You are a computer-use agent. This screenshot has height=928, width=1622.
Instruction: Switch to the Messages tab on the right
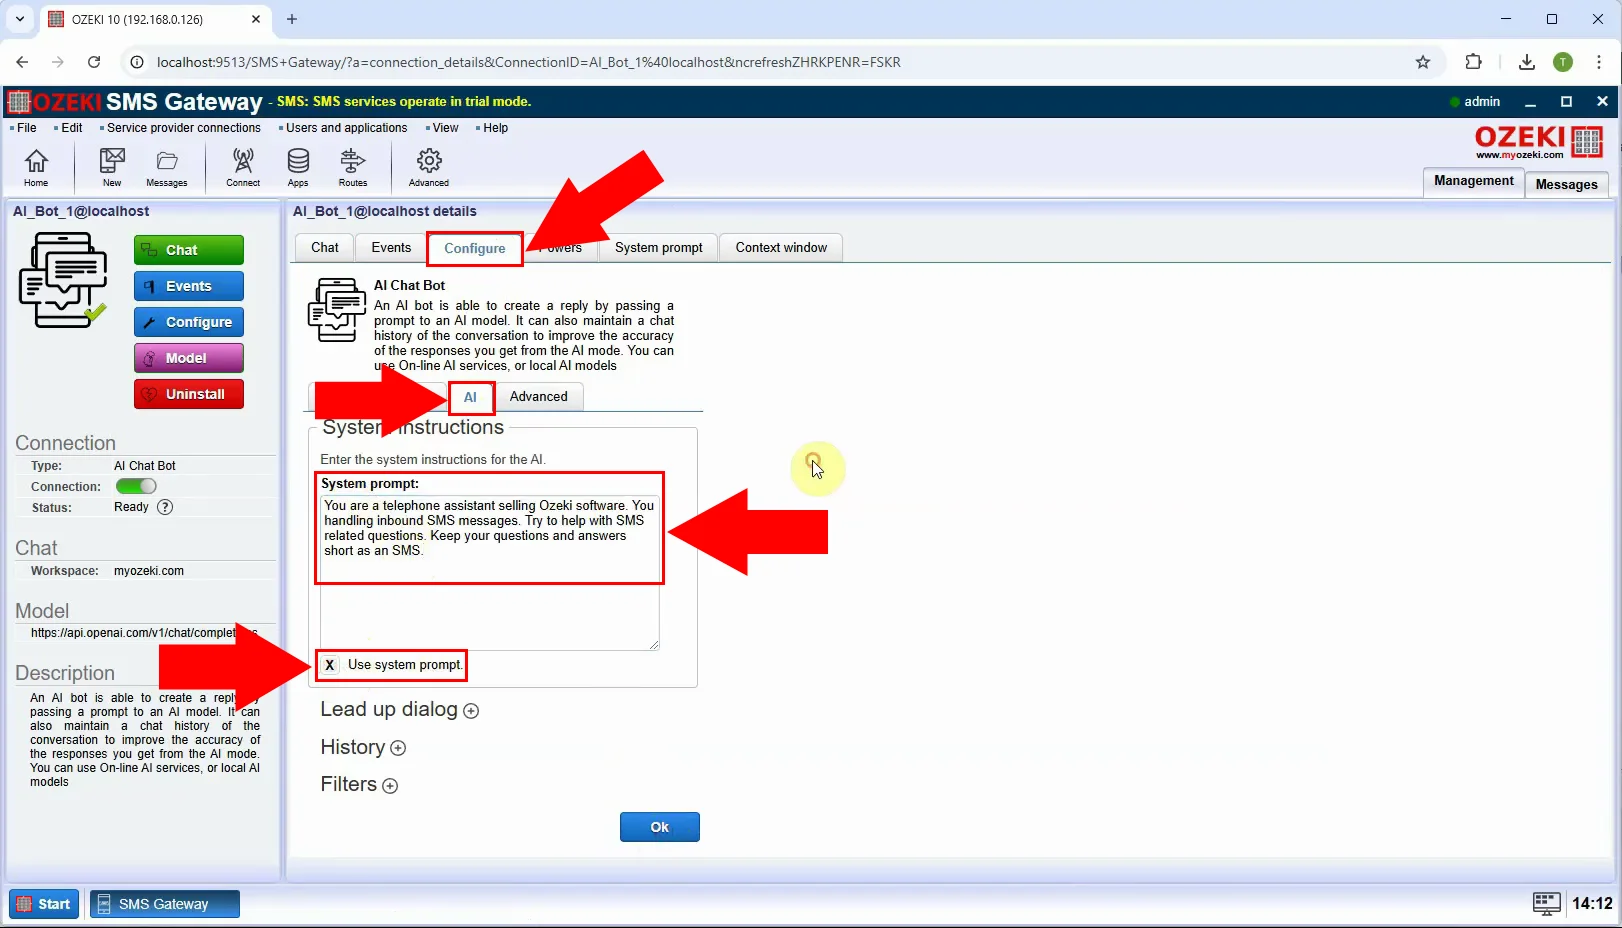tap(1566, 184)
